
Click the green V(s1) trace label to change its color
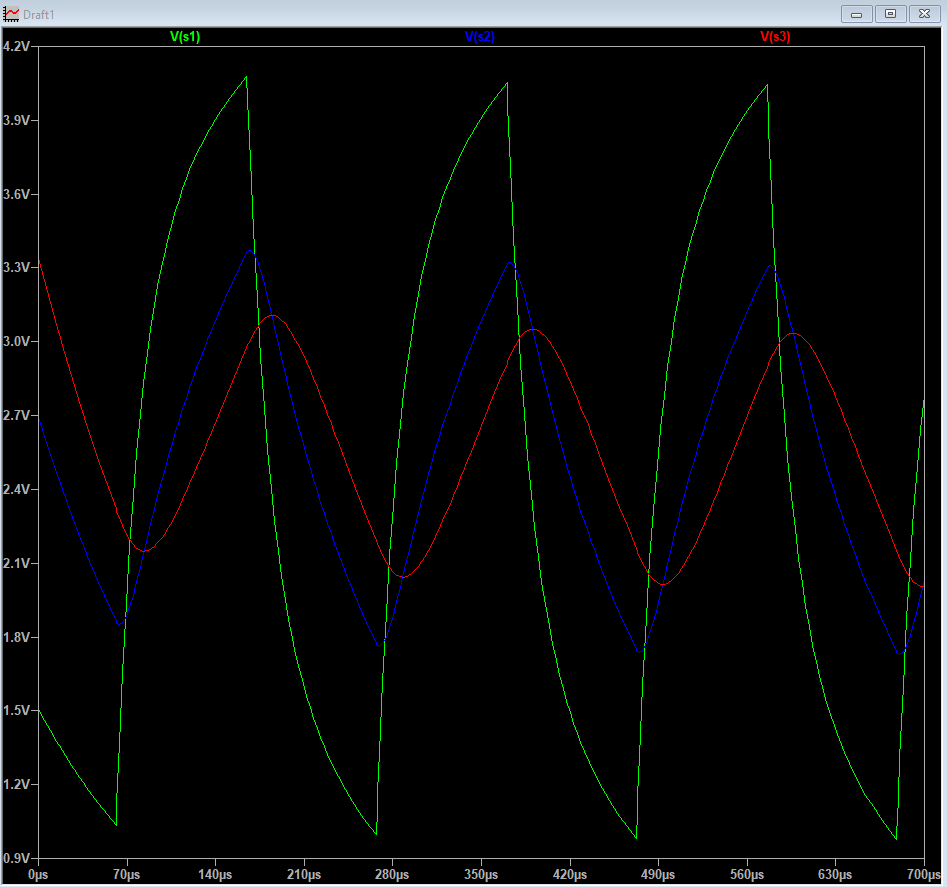click(183, 38)
